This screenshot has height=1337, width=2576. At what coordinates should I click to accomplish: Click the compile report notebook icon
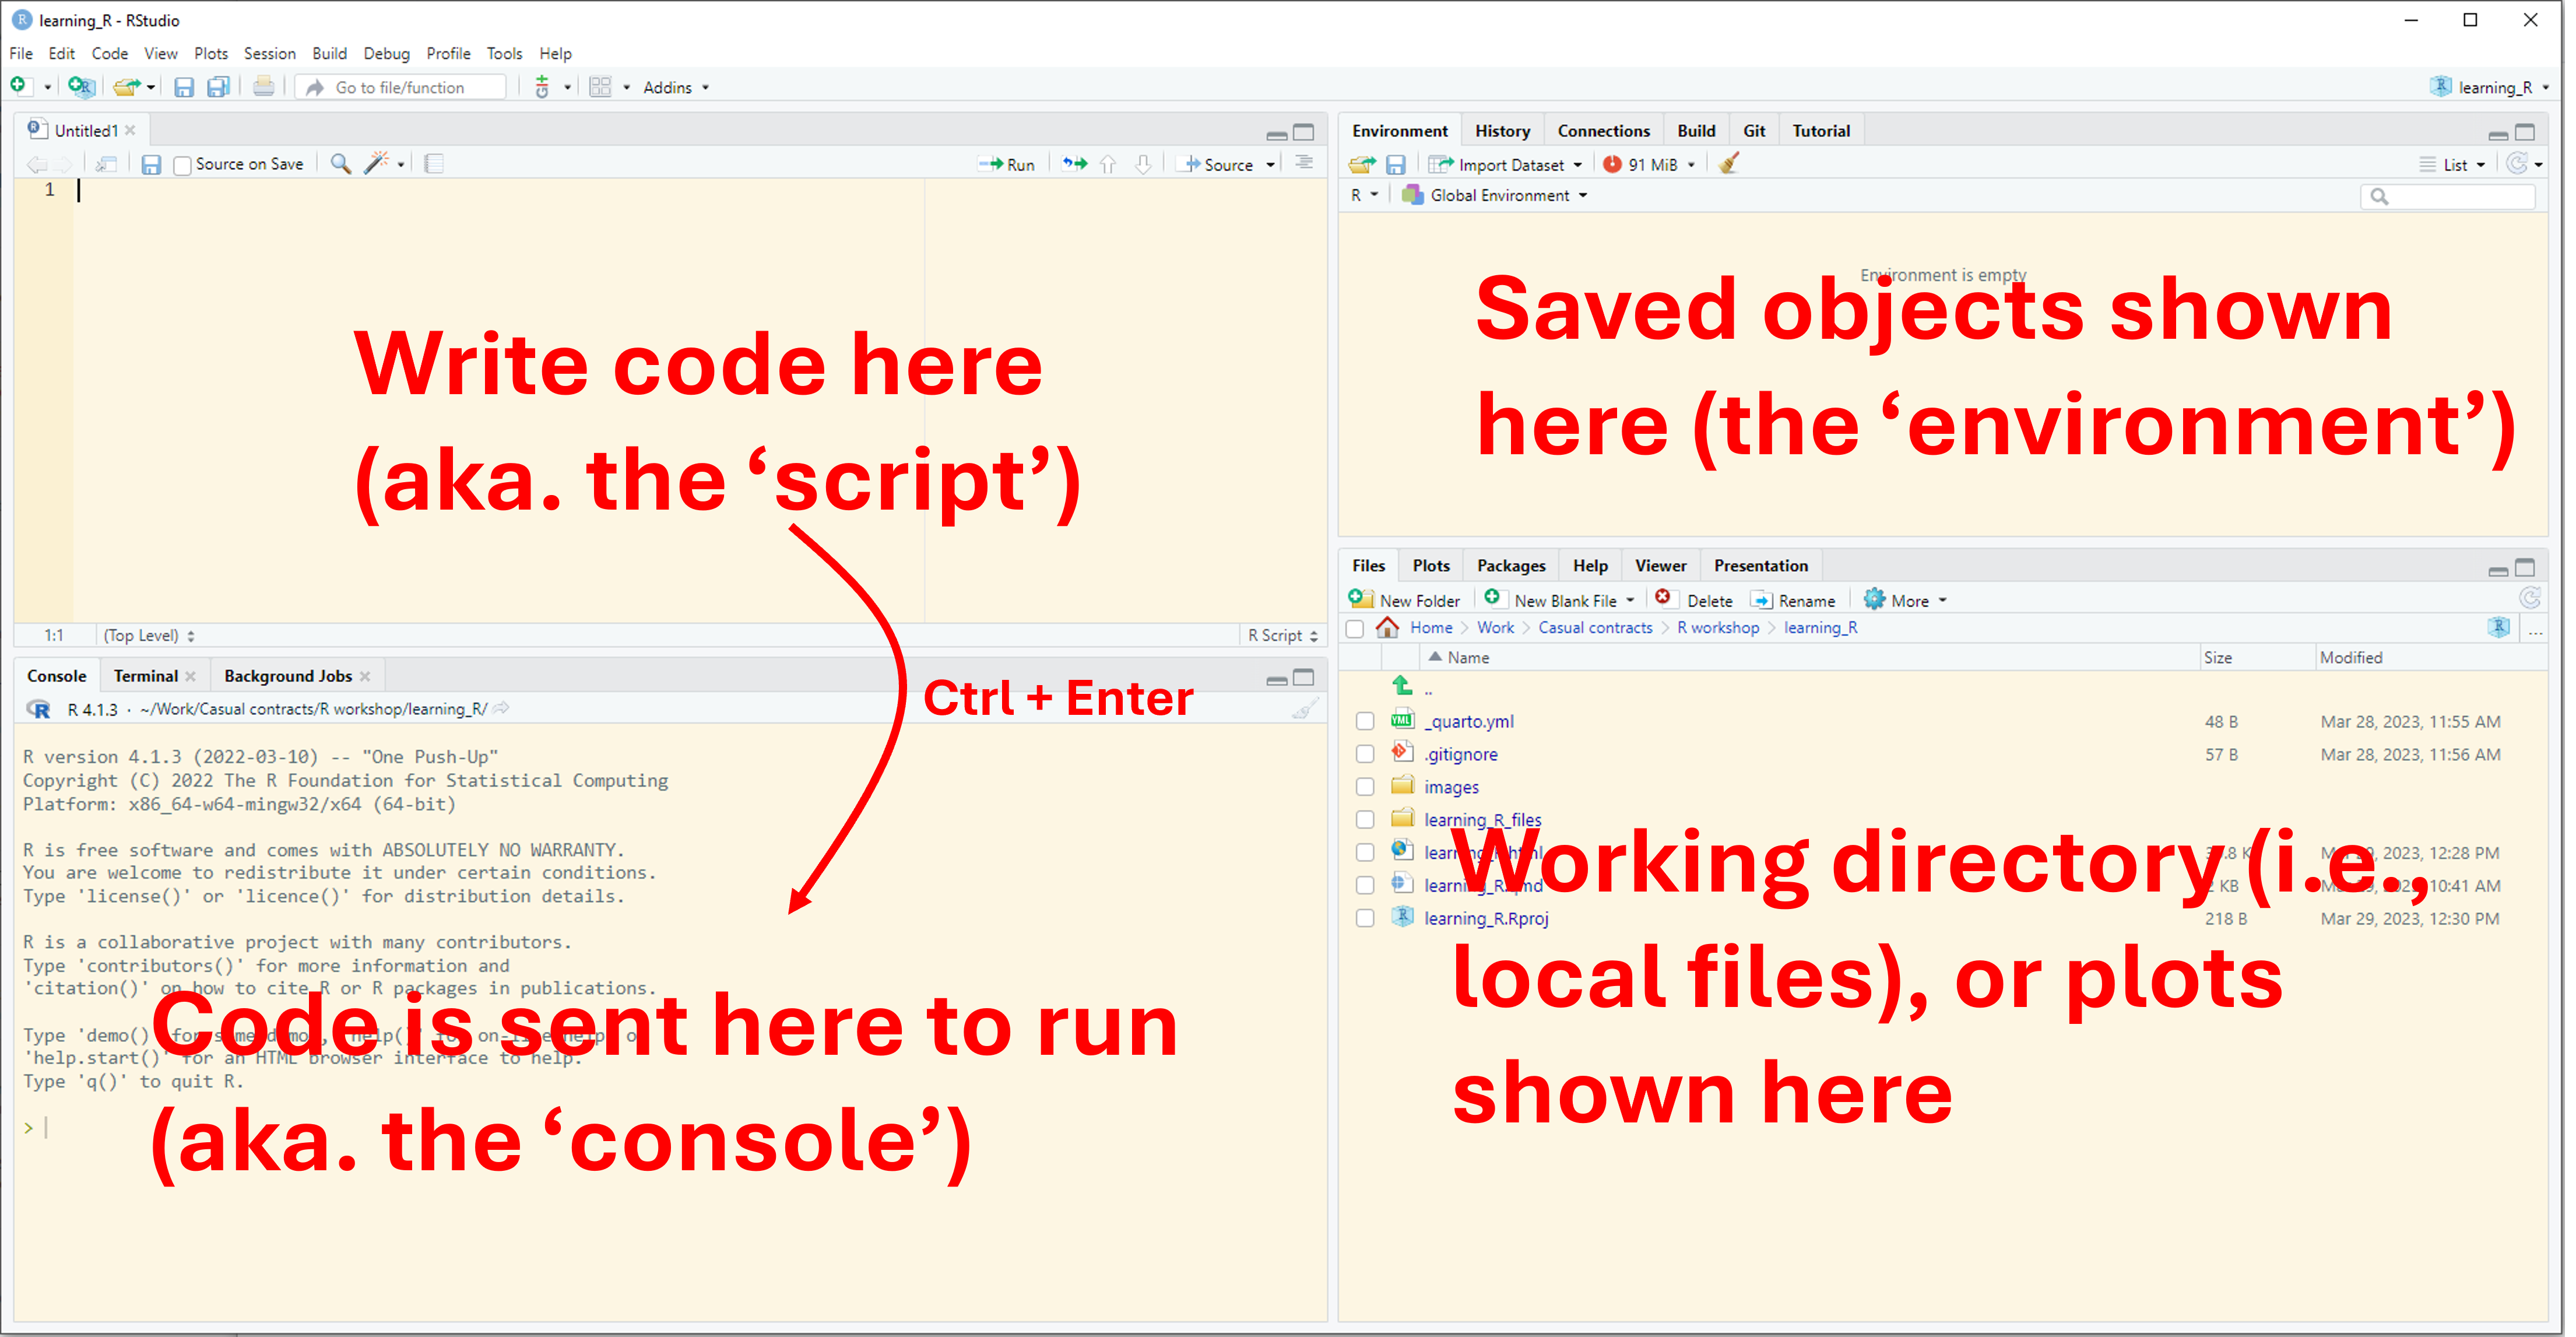point(434,163)
